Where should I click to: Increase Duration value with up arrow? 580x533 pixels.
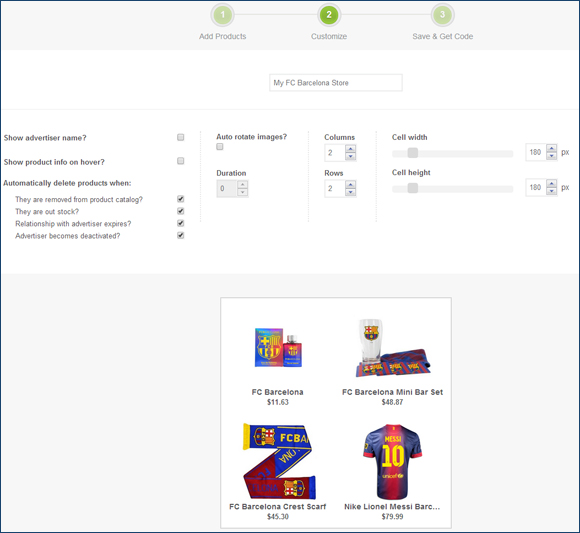(x=242, y=185)
